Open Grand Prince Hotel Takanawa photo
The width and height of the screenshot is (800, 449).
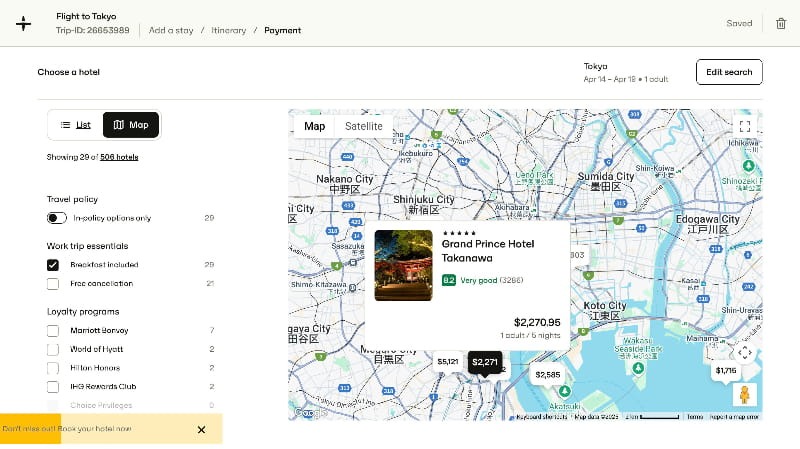tap(403, 265)
